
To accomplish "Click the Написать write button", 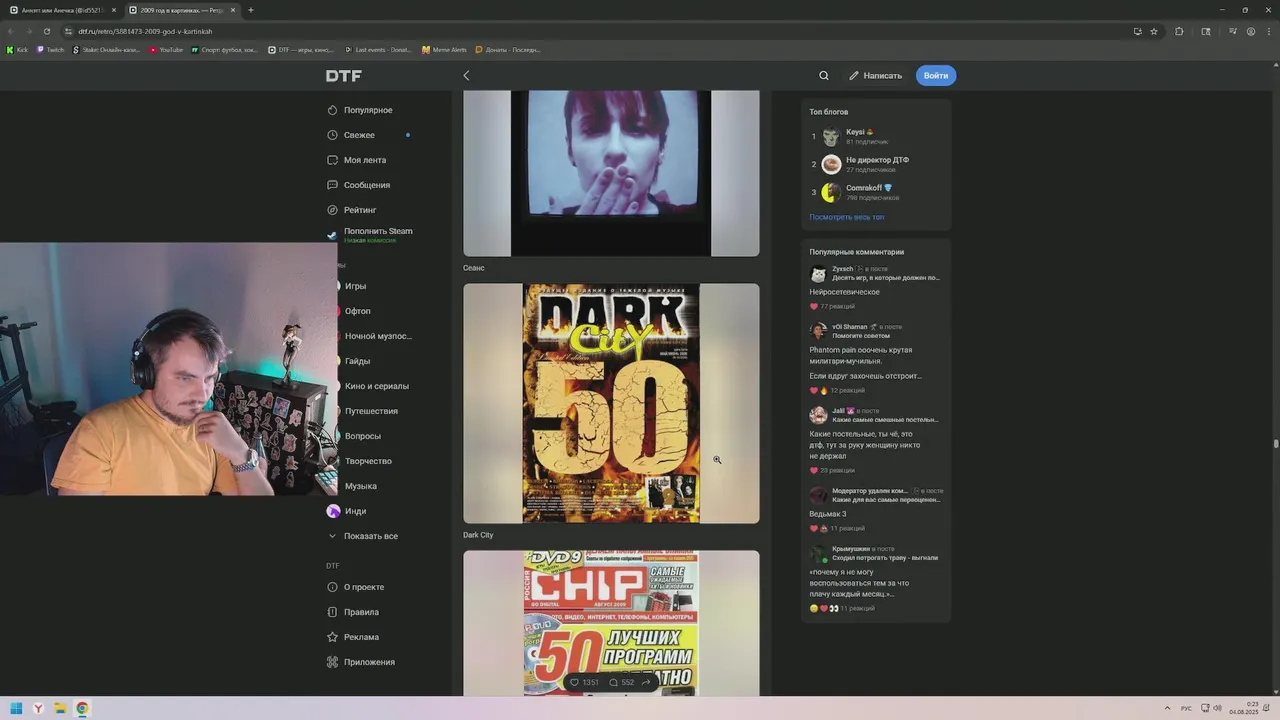I will click(x=875, y=75).
